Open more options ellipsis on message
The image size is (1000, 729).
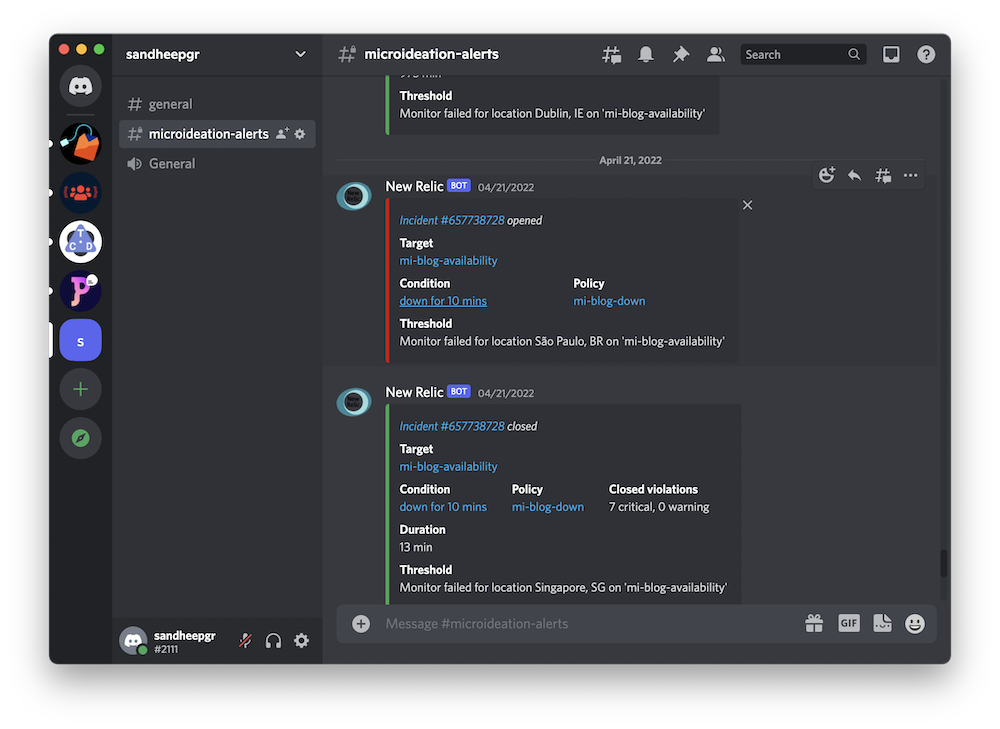point(911,175)
